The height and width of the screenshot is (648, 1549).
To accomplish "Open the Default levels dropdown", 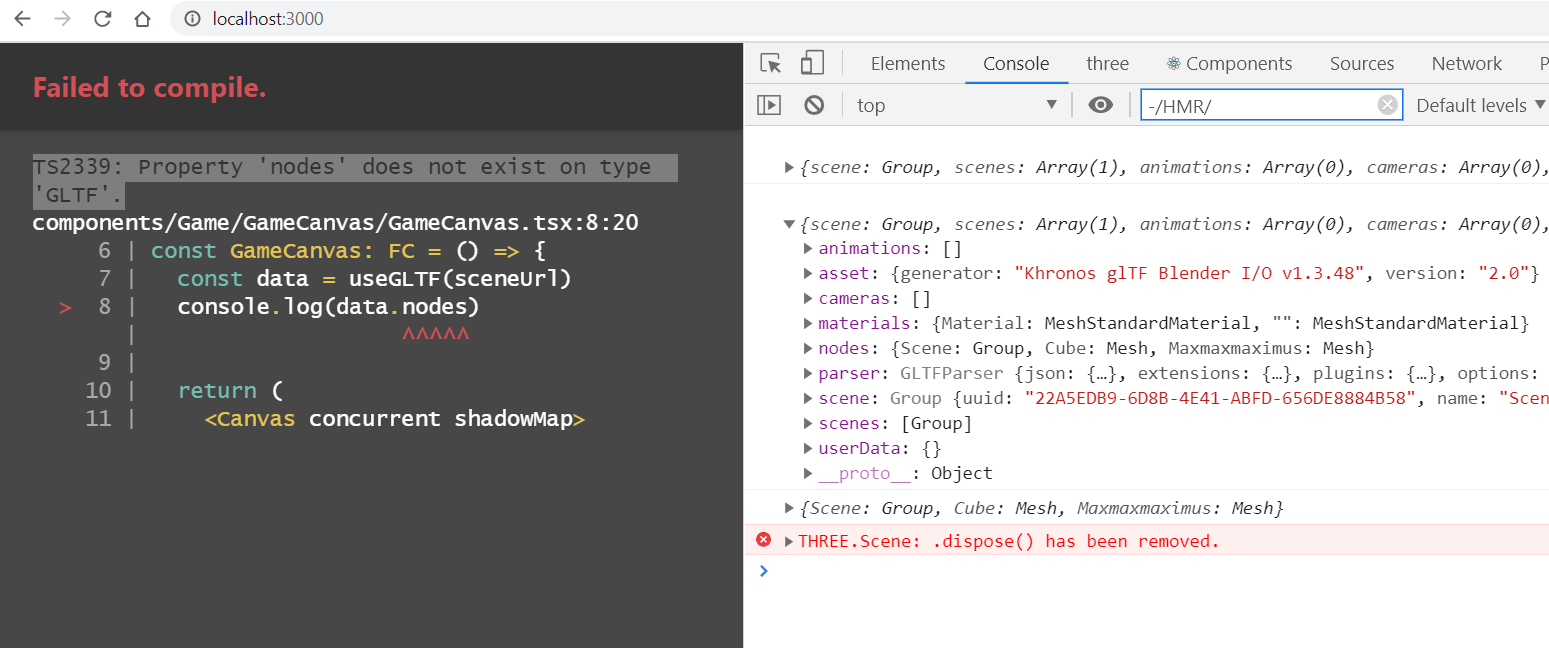I will click(x=1480, y=105).
